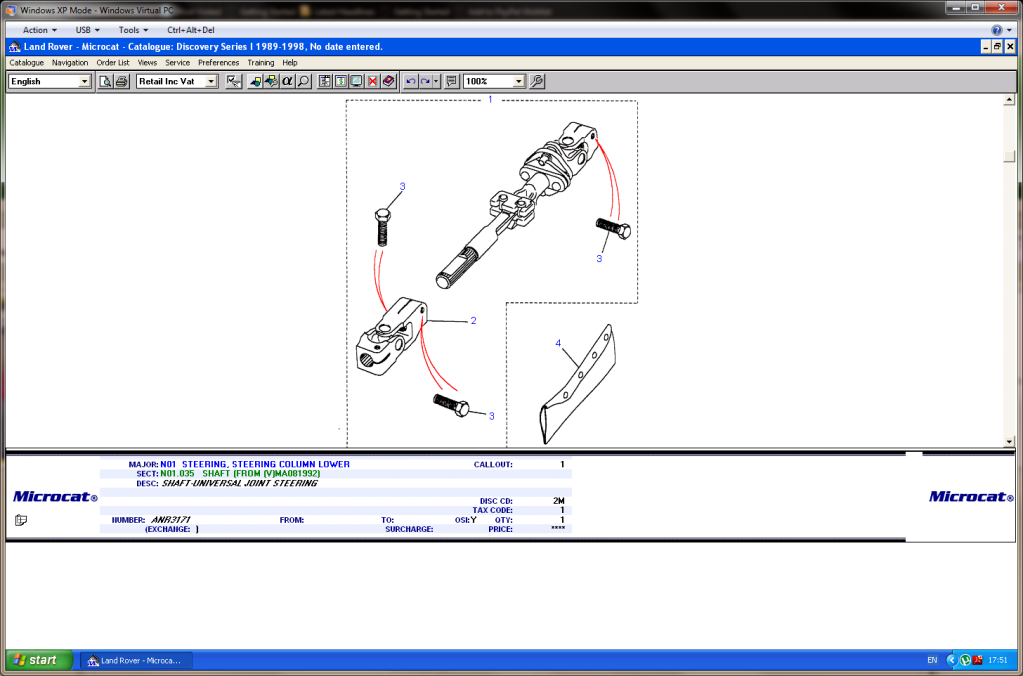Click the diagram scrollbar up arrow
This screenshot has height=676, width=1023.
pyautogui.click(x=1009, y=100)
